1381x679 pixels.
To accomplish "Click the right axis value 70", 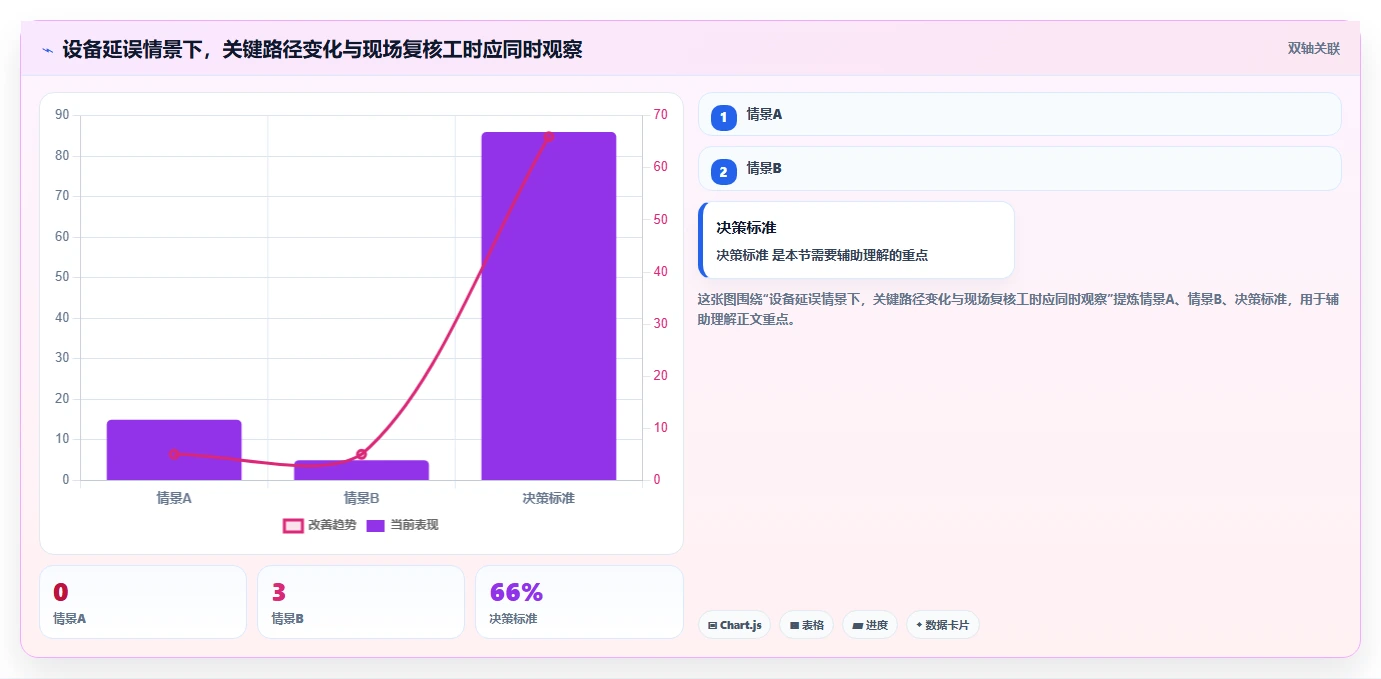I will click(x=660, y=115).
